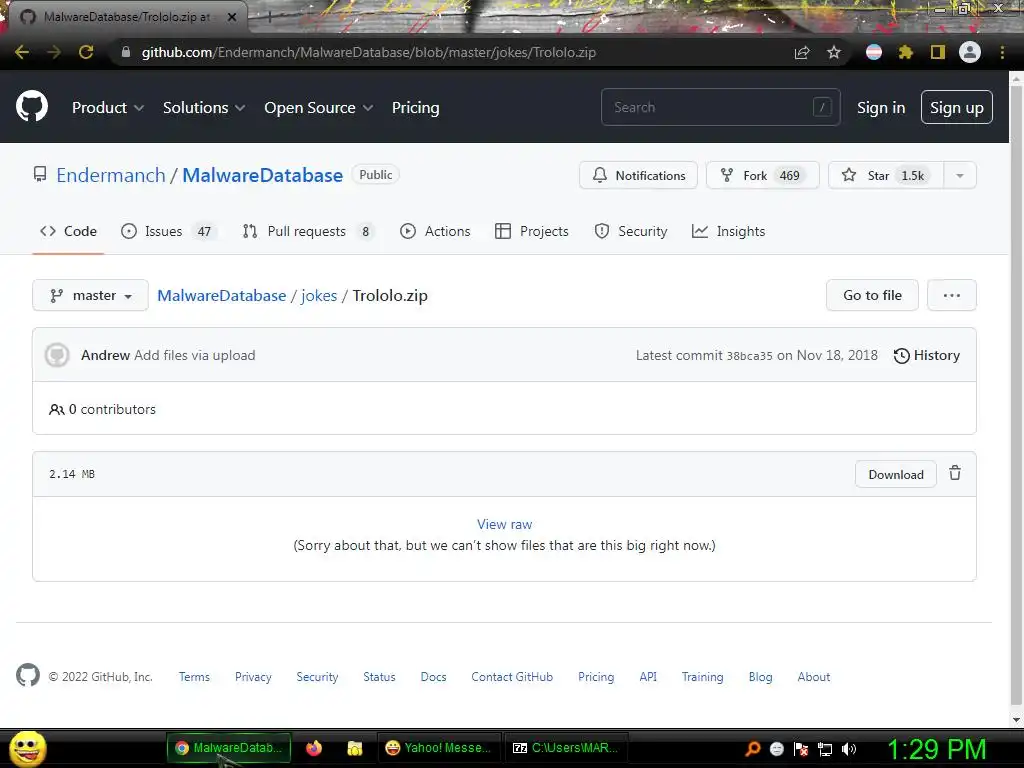
Task: Click network tray icon
Action: [x=825, y=749]
